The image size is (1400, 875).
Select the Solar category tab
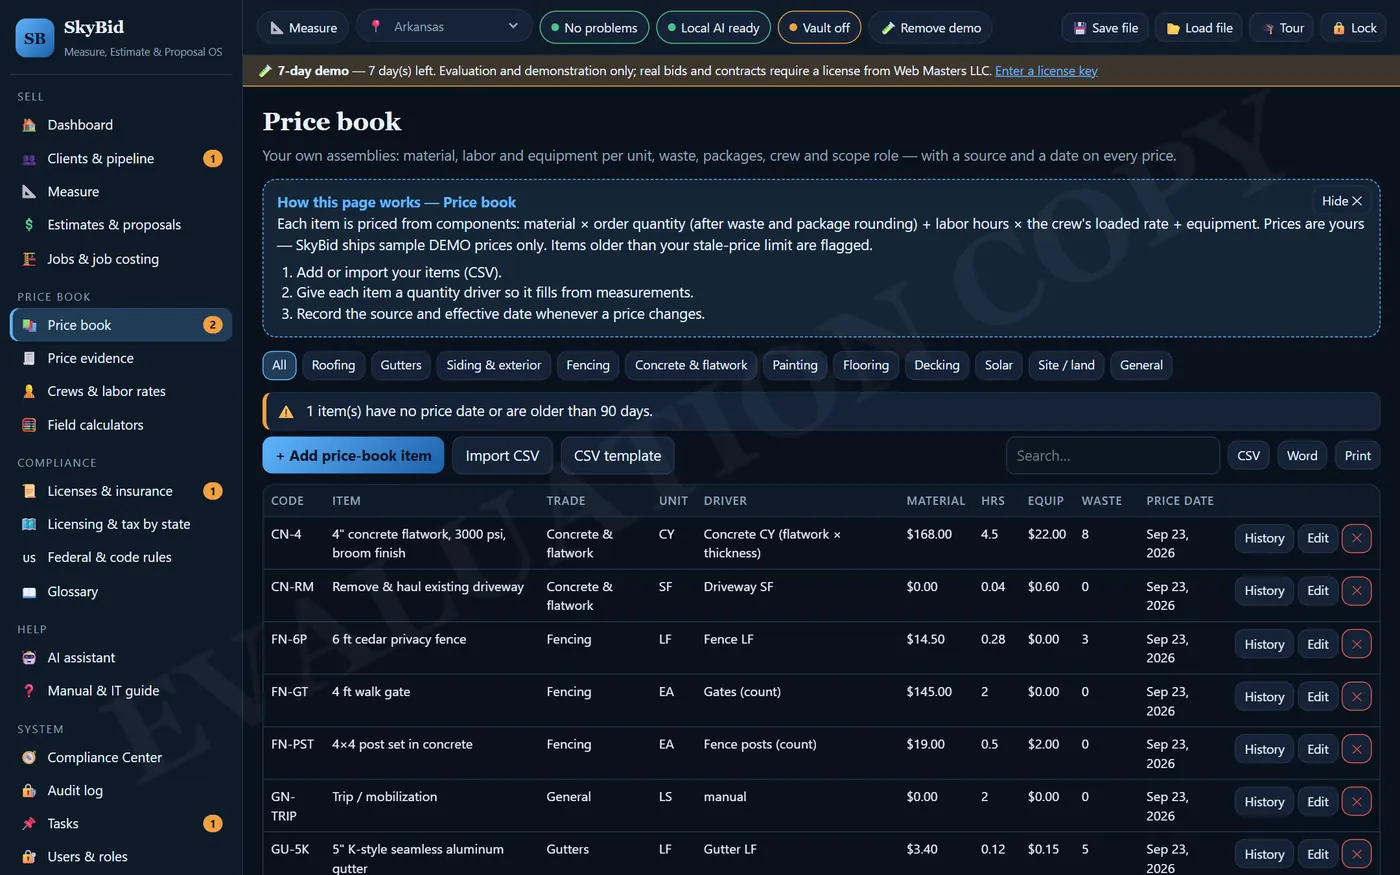[998, 365]
